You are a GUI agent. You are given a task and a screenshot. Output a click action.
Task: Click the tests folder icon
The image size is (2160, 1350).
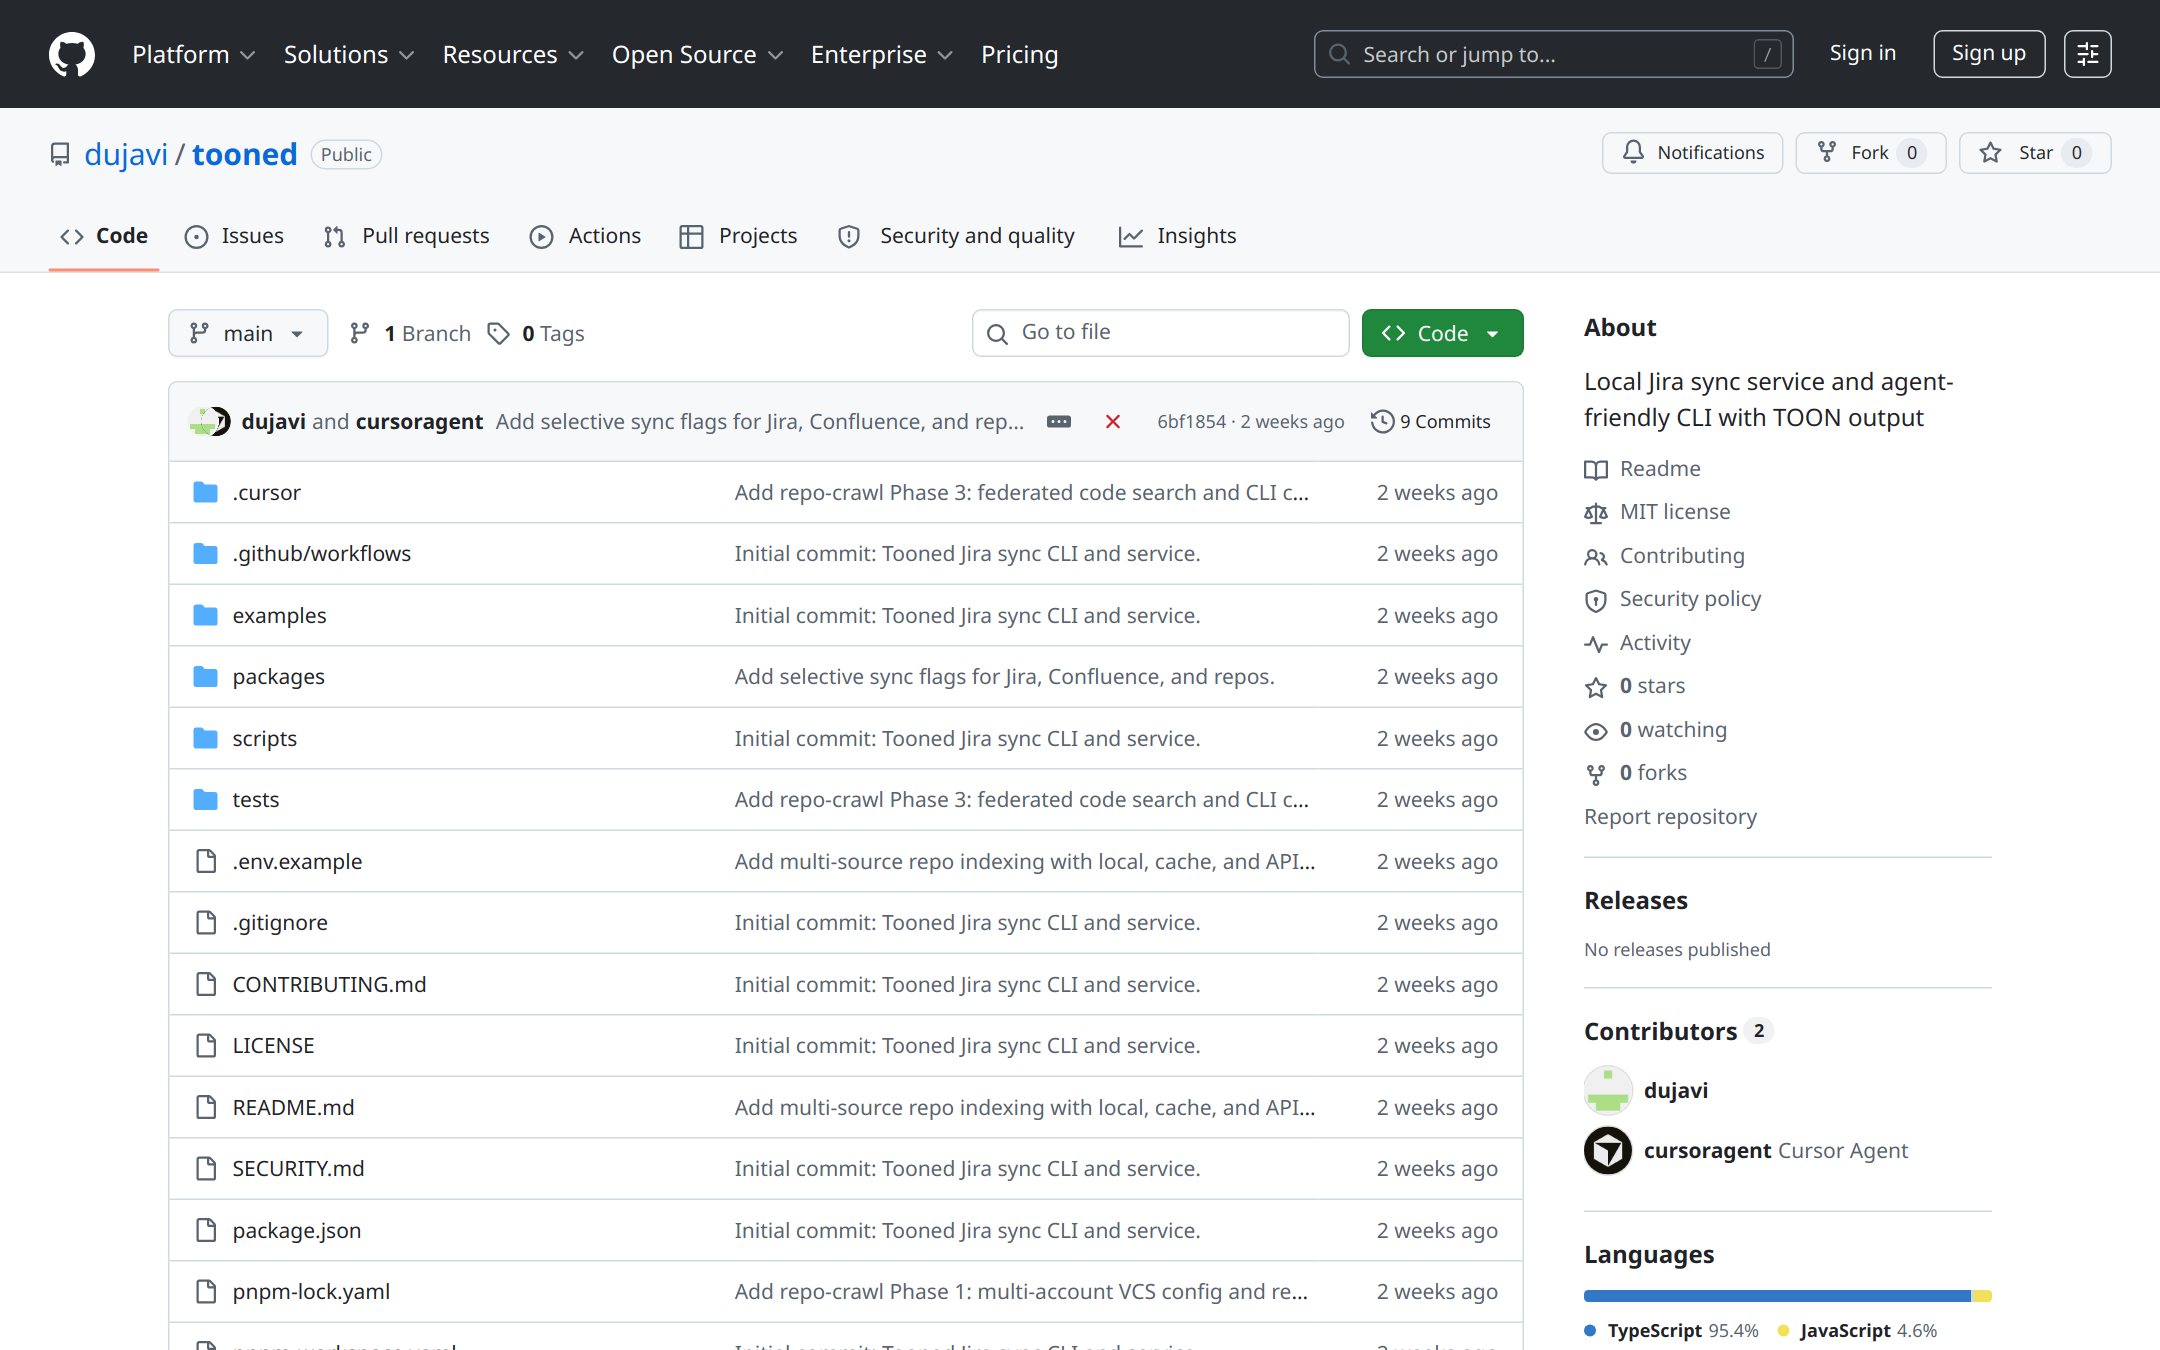205,800
